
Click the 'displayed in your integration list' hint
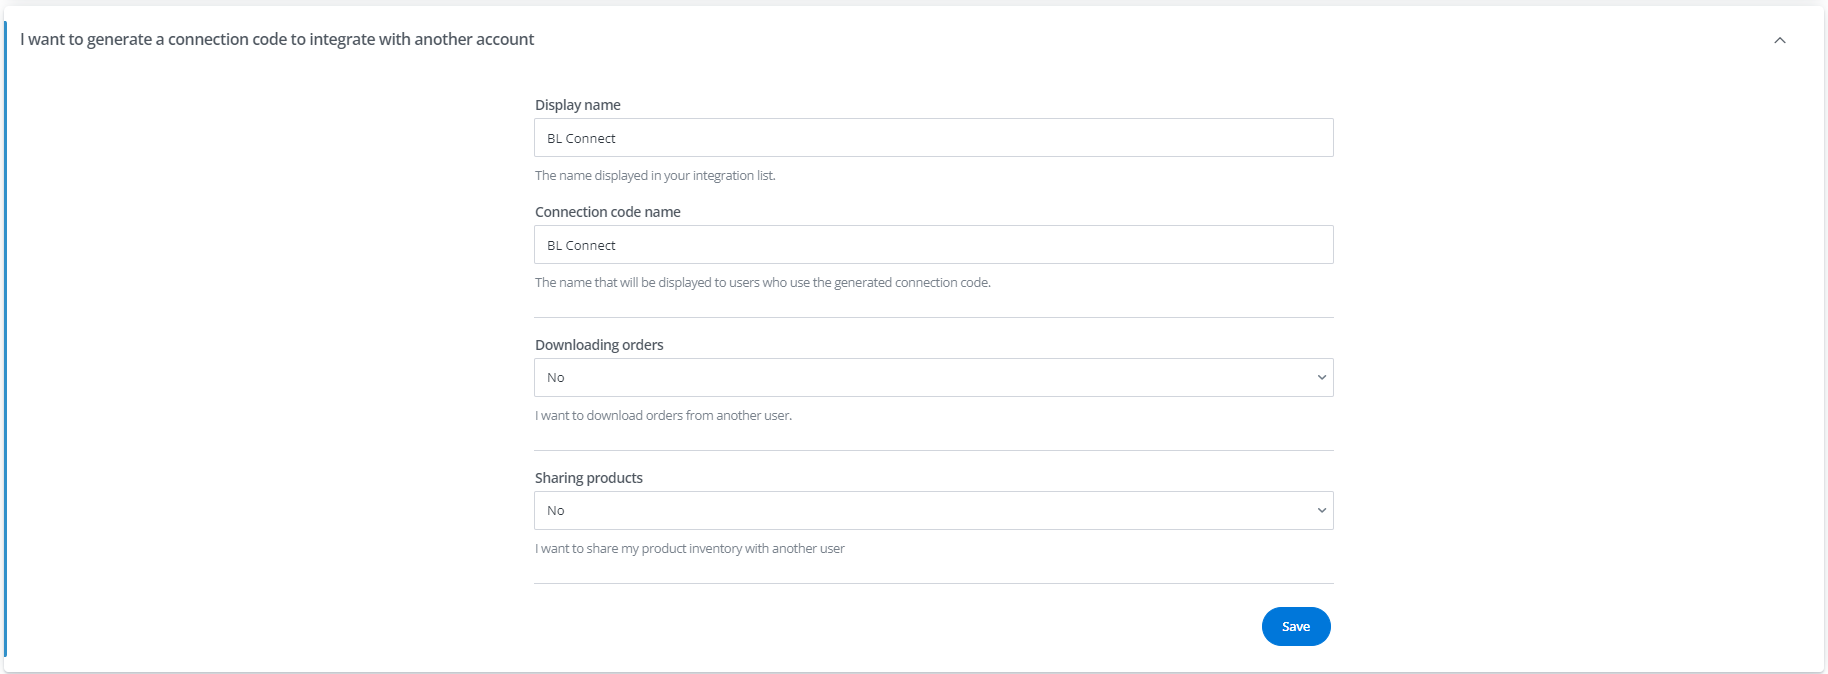point(655,176)
